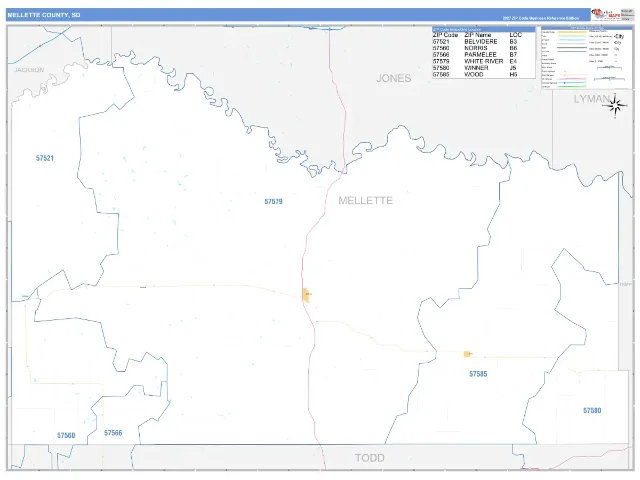
Task: Click the 57560 ZIP label on the map
Action: (x=66, y=436)
